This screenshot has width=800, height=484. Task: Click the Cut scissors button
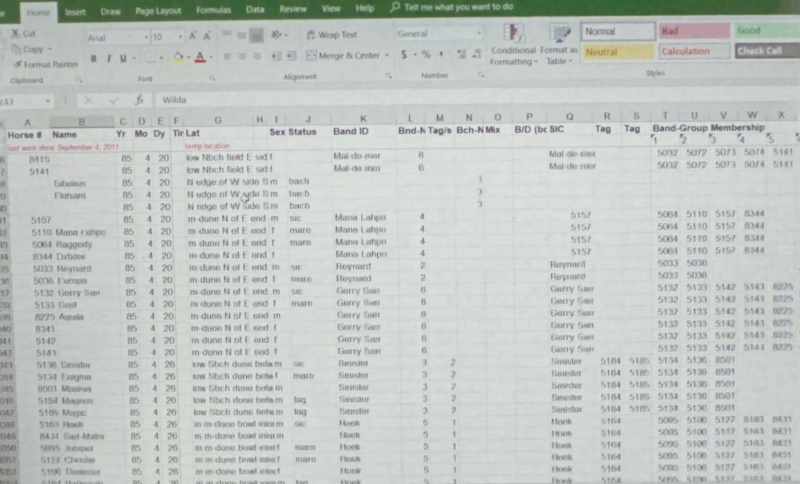point(23,34)
